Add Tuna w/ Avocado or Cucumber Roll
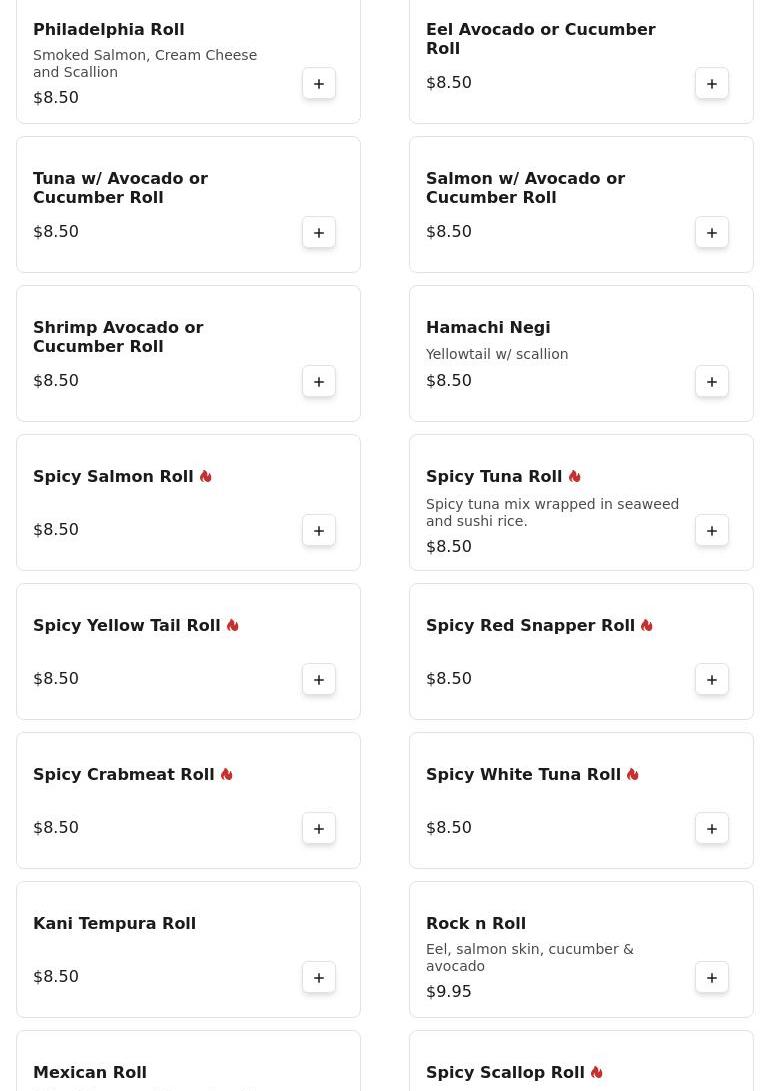 click(x=319, y=233)
